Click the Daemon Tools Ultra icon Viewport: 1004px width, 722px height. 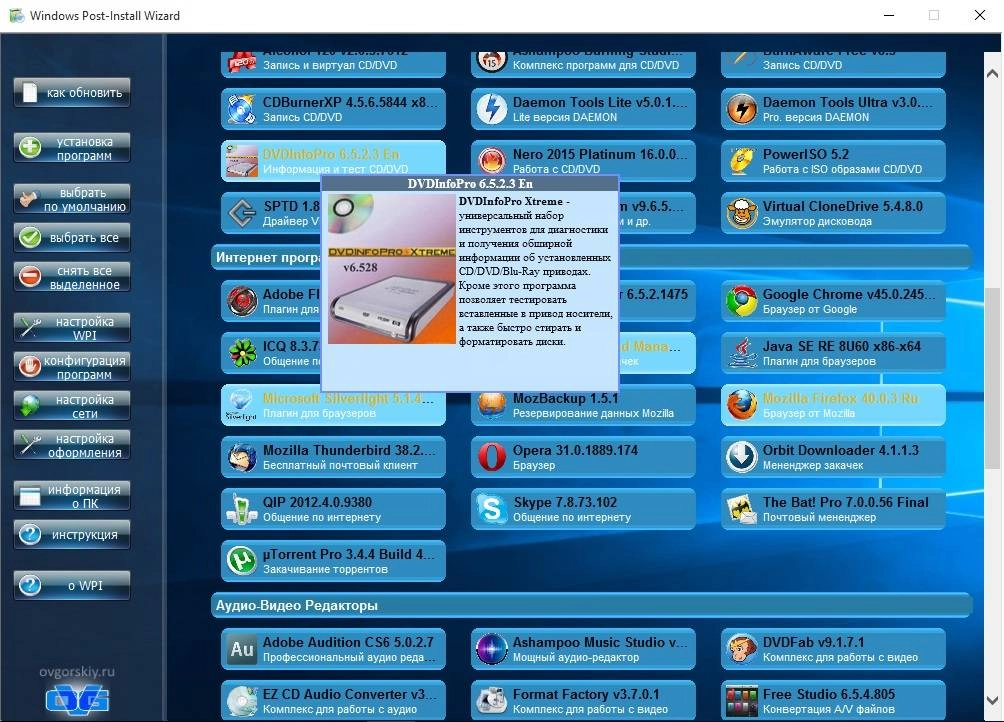(x=741, y=109)
